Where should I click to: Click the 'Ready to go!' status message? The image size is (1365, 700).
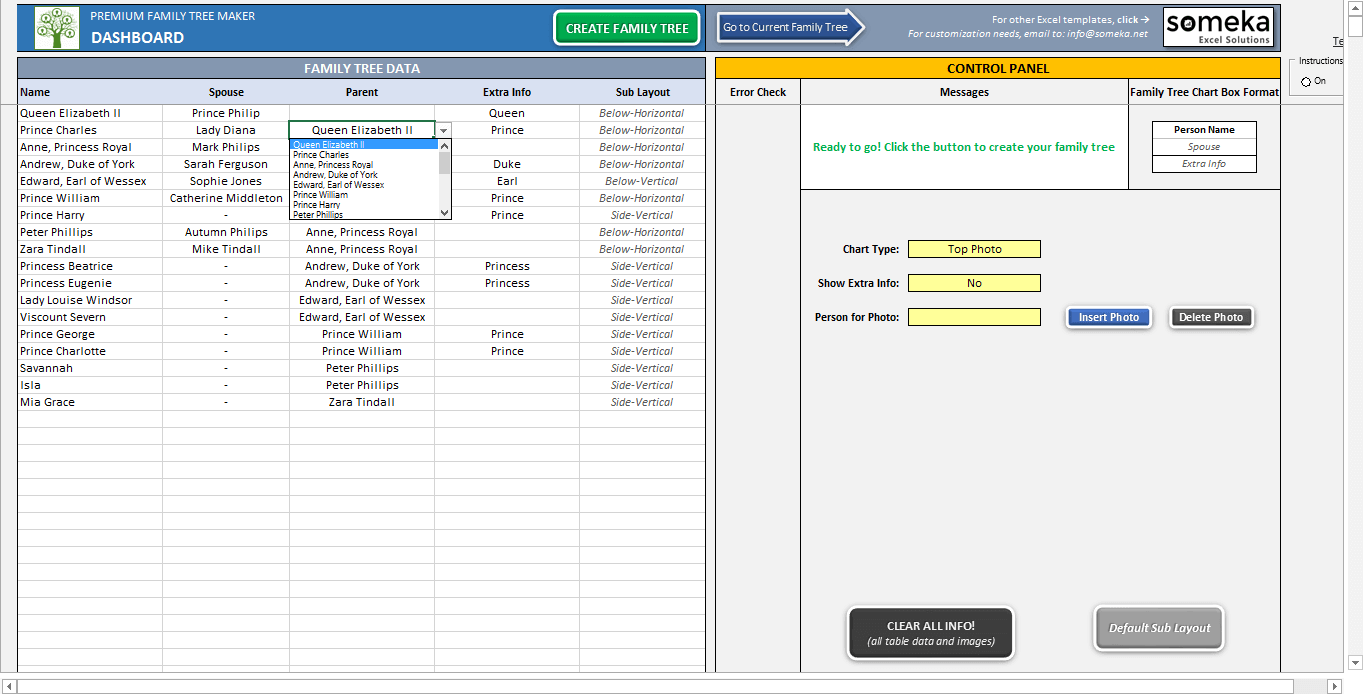pos(964,147)
